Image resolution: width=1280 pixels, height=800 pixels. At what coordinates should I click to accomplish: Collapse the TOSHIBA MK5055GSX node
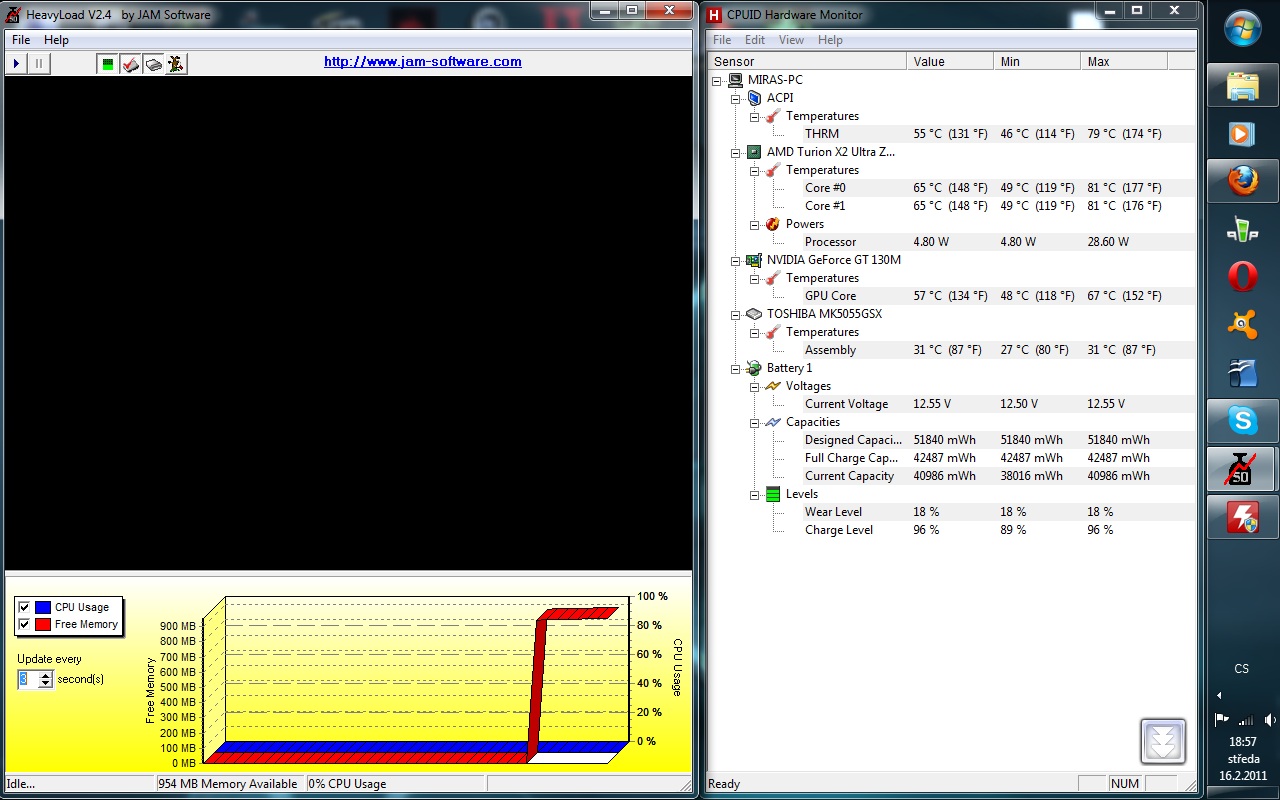click(736, 314)
